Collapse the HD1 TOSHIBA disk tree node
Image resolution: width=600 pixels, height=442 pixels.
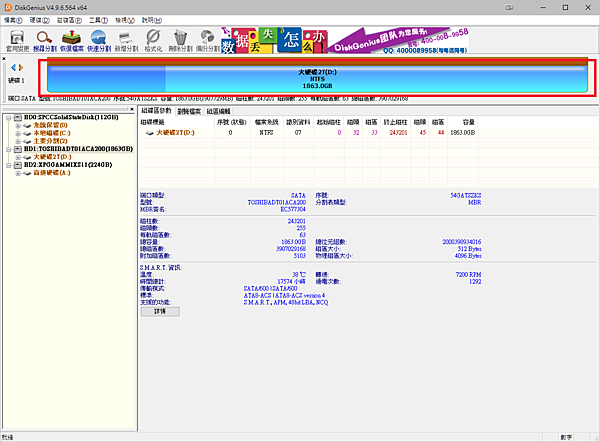click(8, 149)
